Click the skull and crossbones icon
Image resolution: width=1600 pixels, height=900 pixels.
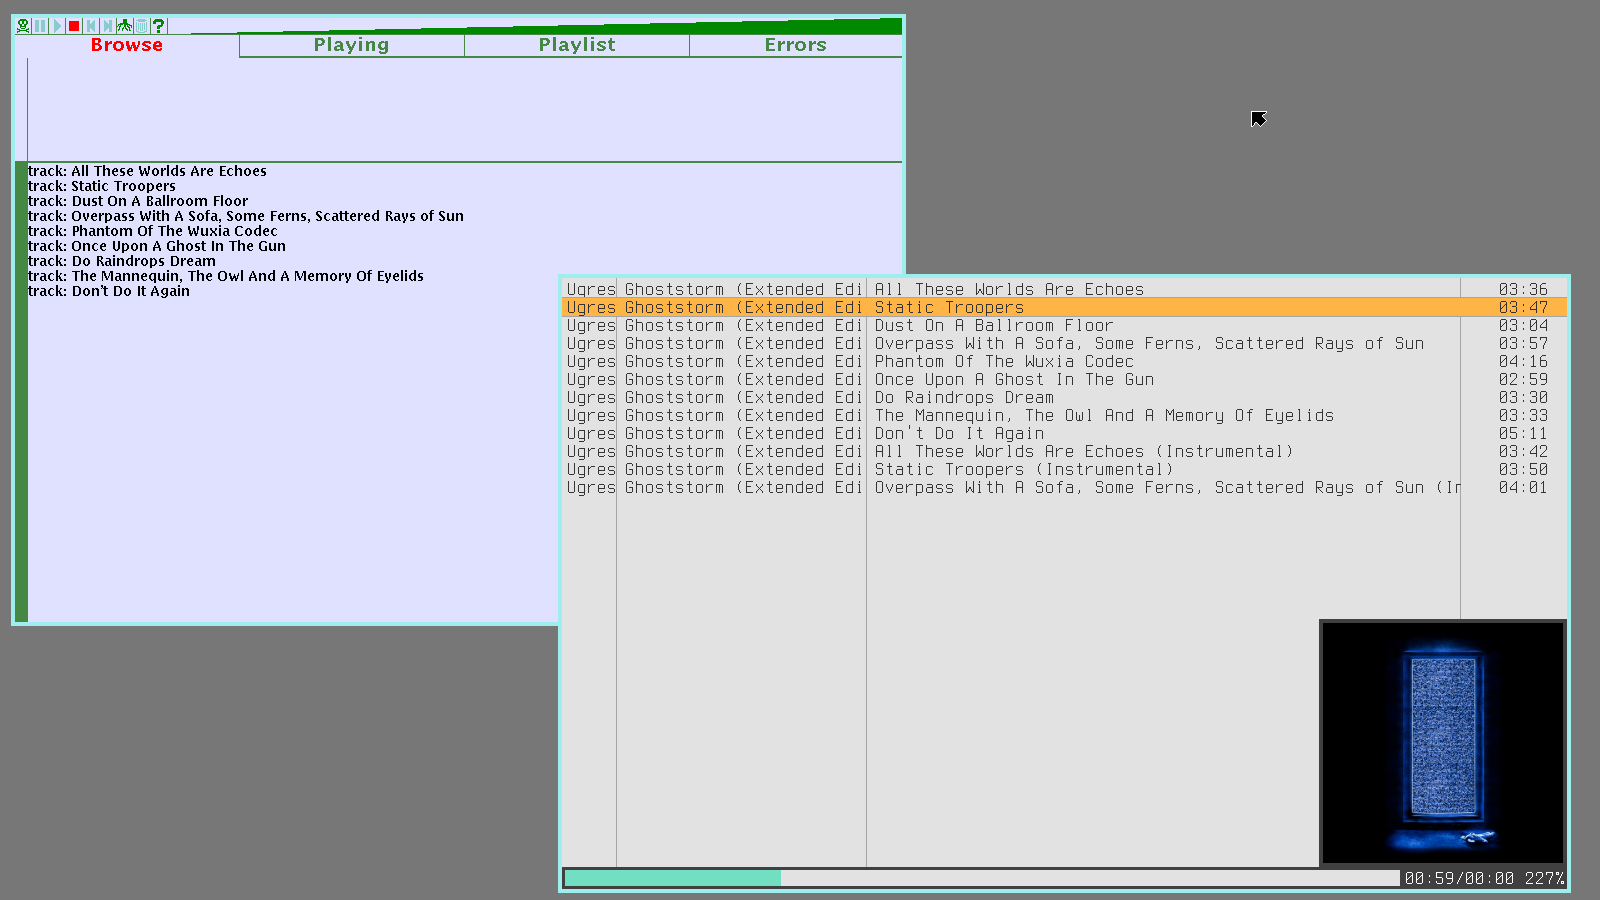click(x=23, y=26)
